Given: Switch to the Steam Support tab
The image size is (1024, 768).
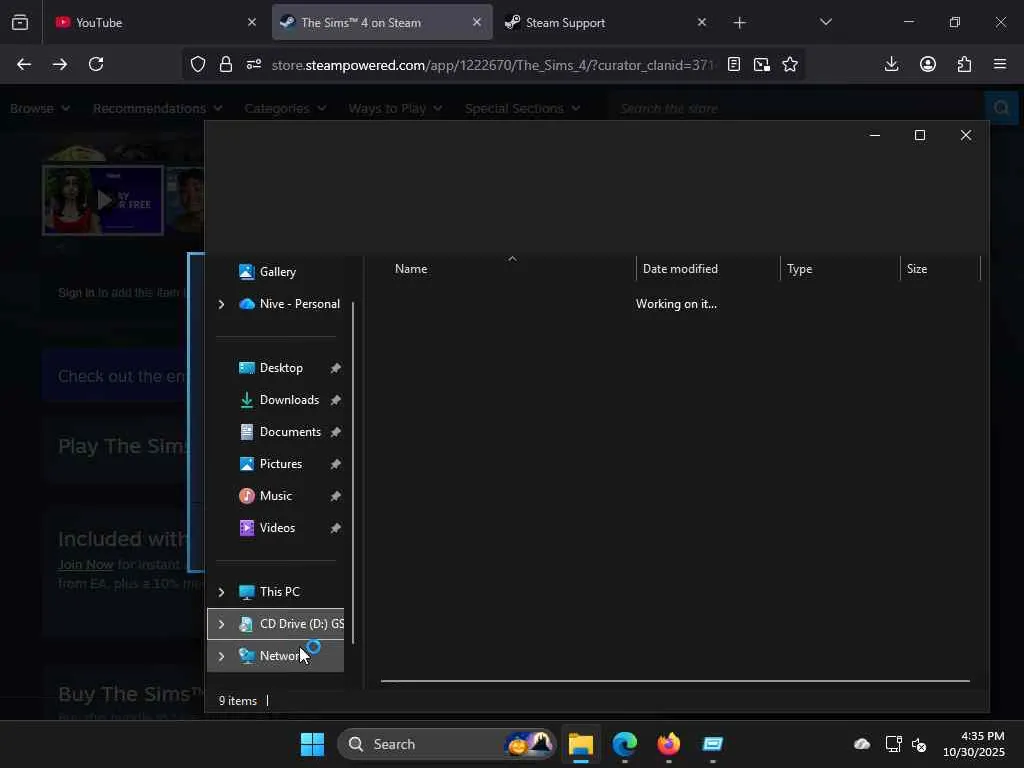Looking at the screenshot, I should 605,23.
